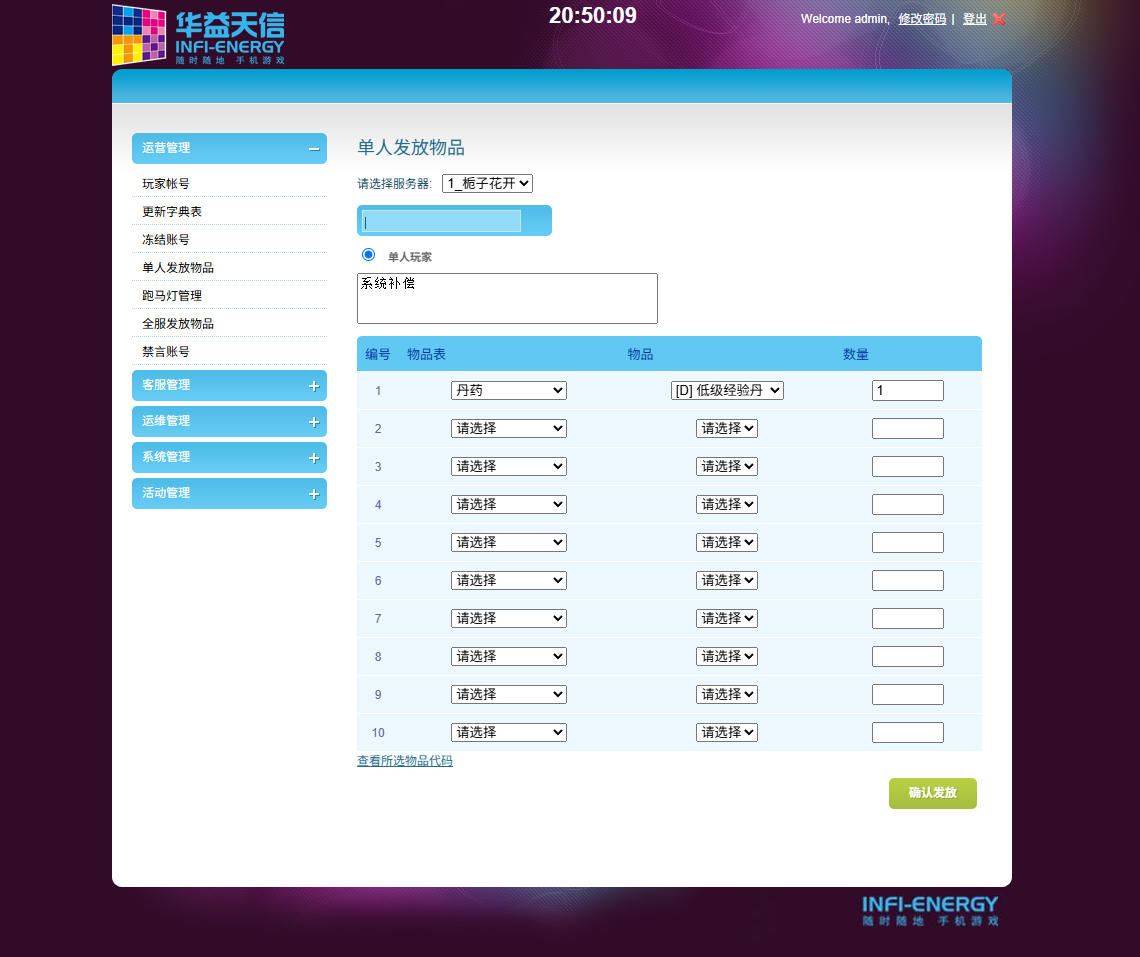Viewport: 1140px width, 957px height.
Task: Click the 查看所选物品代码 link
Action: pyautogui.click(x=405, y=761)
